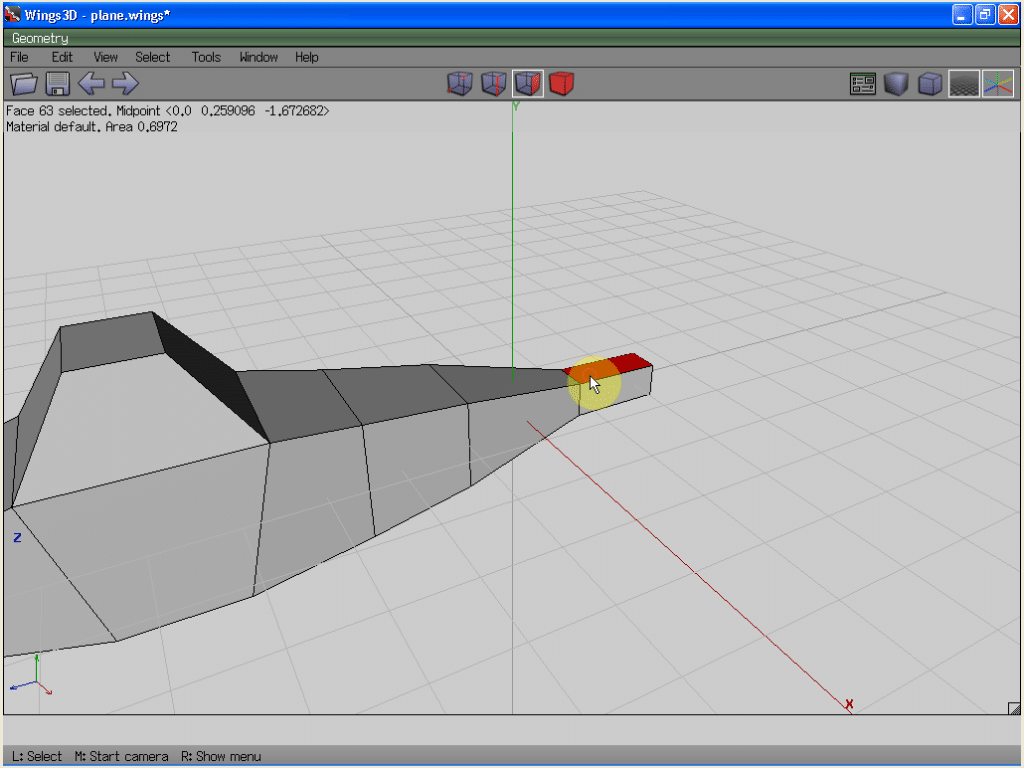Open the File menu
This screenshot has width=1024, height=768.
19,57
